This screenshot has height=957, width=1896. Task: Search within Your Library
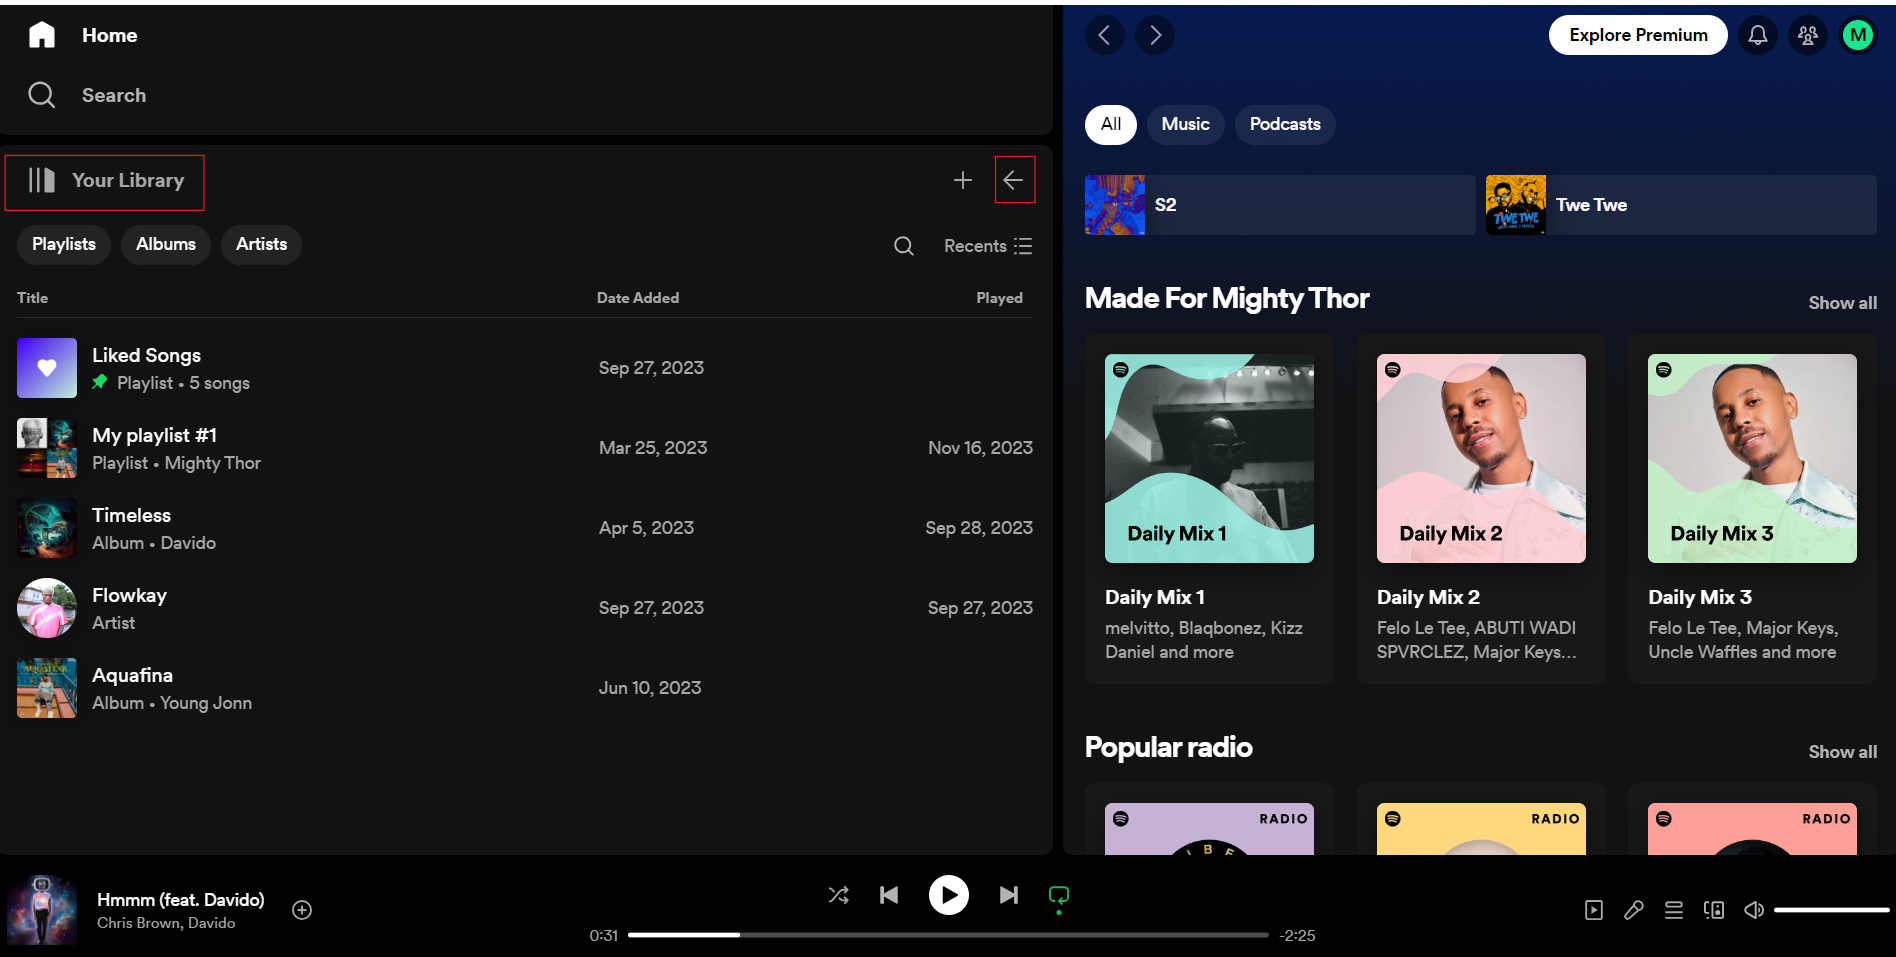point(903,246)
